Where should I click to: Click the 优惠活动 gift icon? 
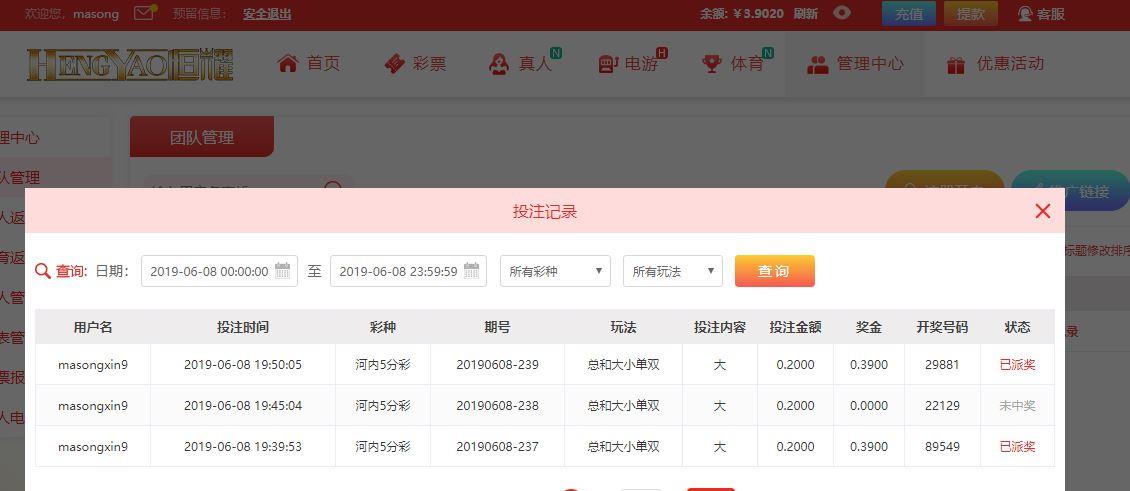click(956, 65)
